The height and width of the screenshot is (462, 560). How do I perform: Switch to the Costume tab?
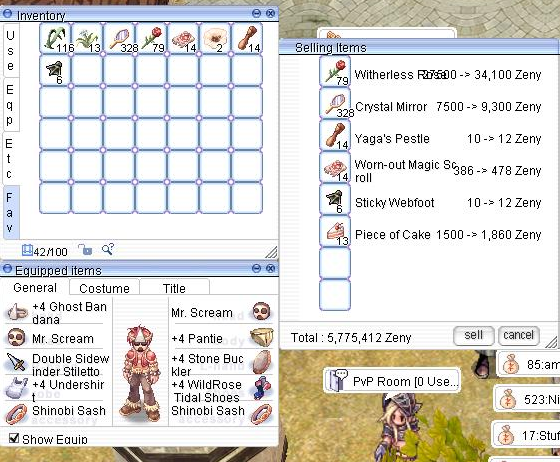pos(104,288)
